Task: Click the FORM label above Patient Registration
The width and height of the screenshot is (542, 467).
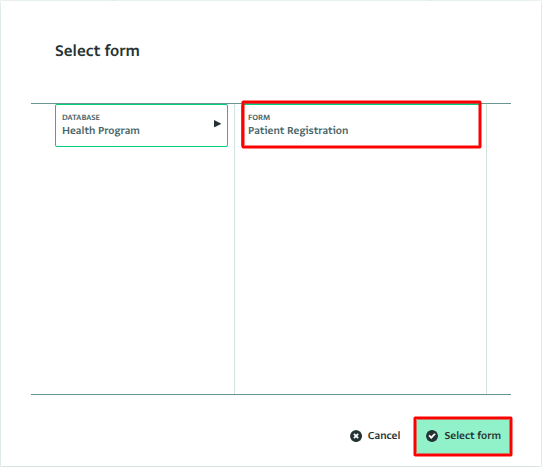Action: point(259,118)
